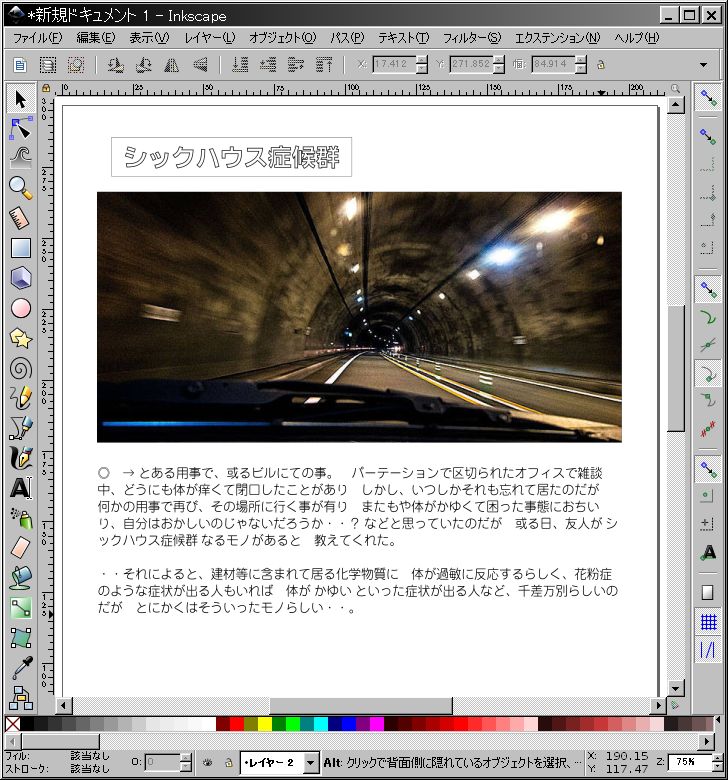Click Flip horizontal icon

pyautogui.click(x=172, y=65)
